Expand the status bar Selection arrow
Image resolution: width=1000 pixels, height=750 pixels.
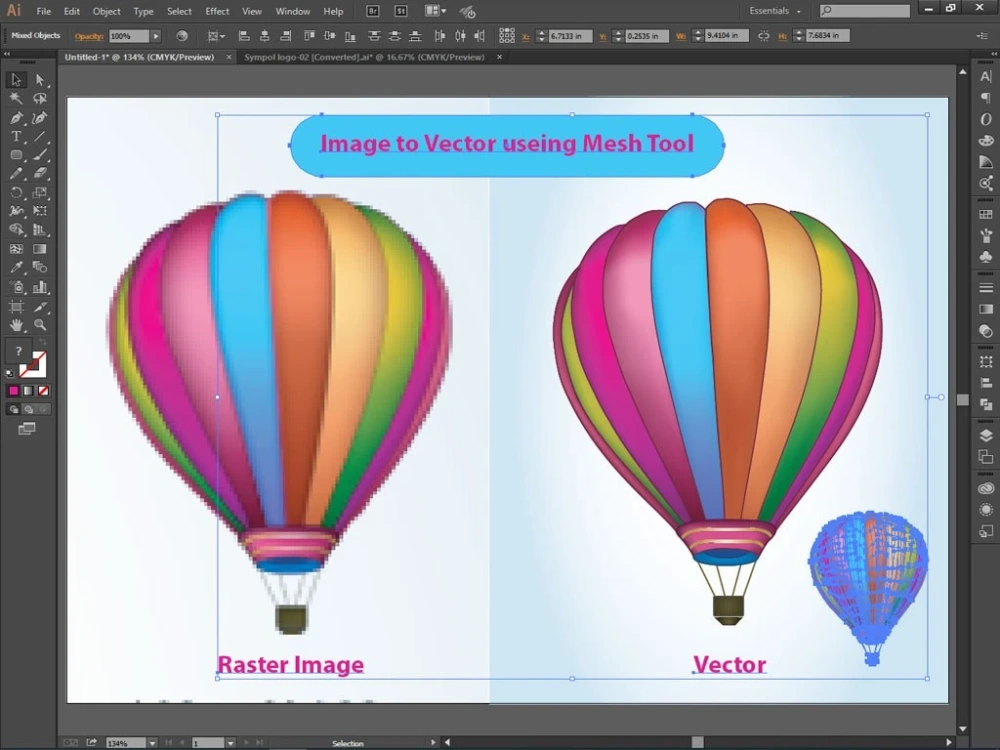coord(433,743)
